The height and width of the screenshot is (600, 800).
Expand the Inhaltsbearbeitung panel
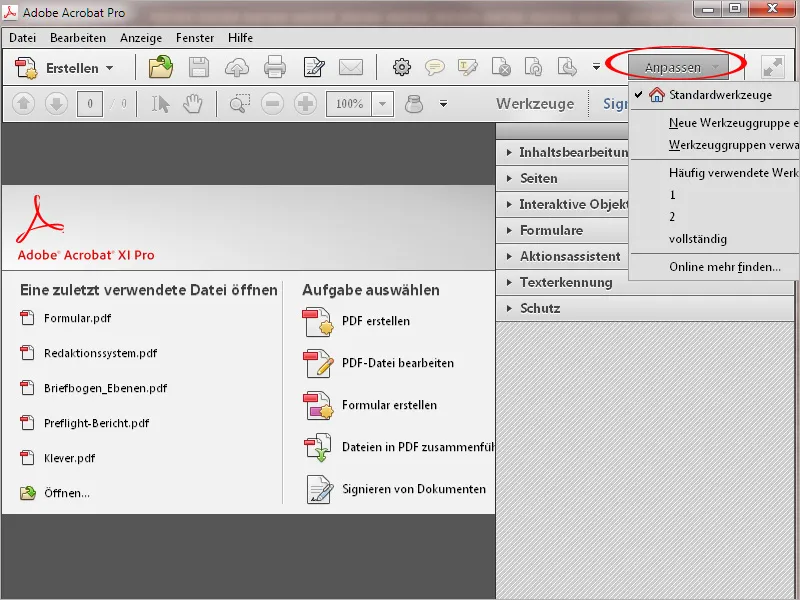pyautogui.click(x=562, y=152)
